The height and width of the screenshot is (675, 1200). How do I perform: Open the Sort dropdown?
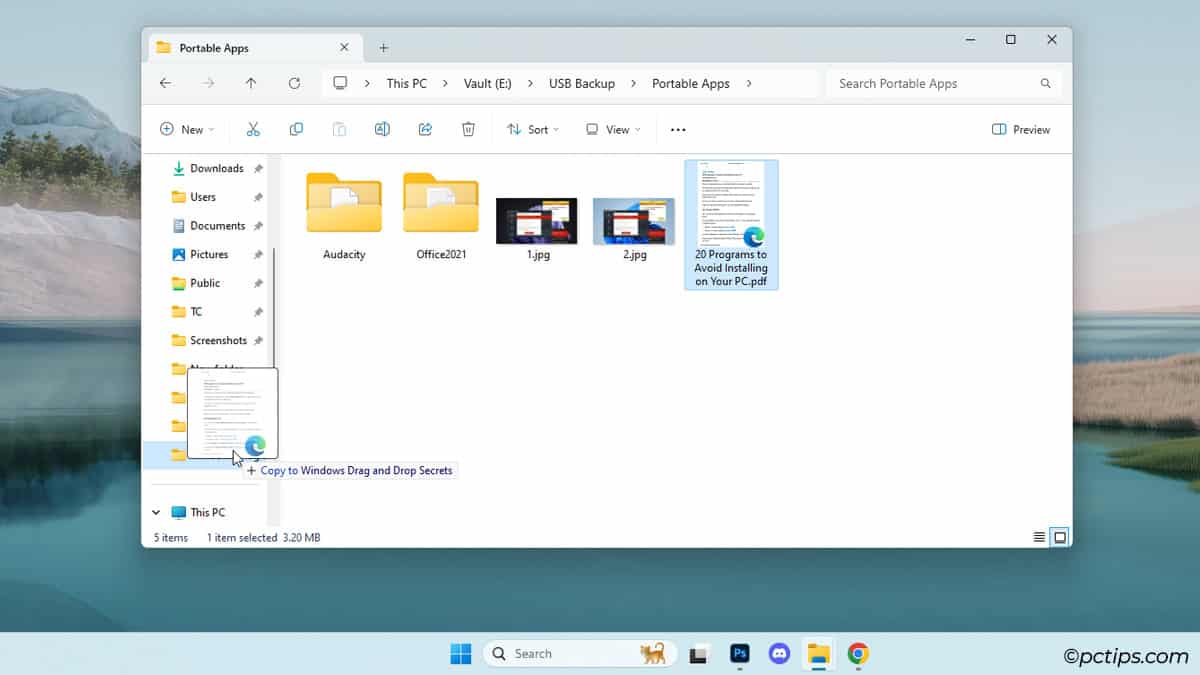pos(533,129)
